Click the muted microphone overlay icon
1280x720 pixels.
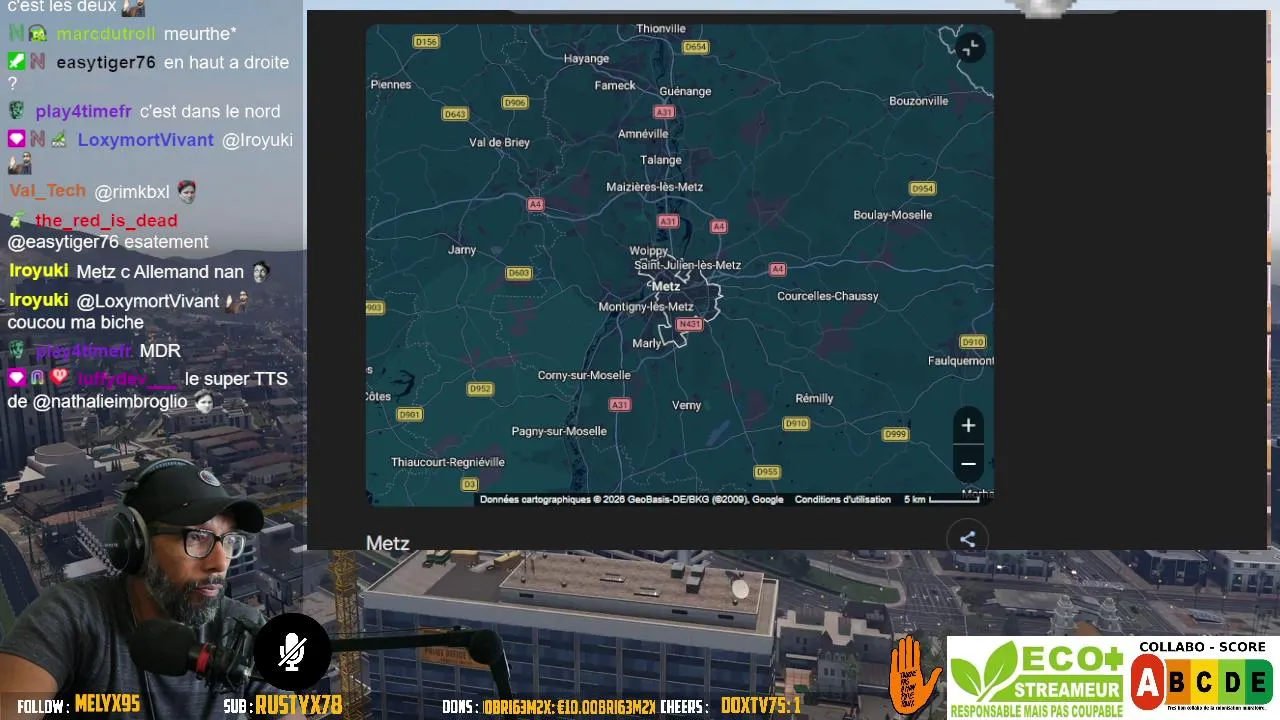291,651
